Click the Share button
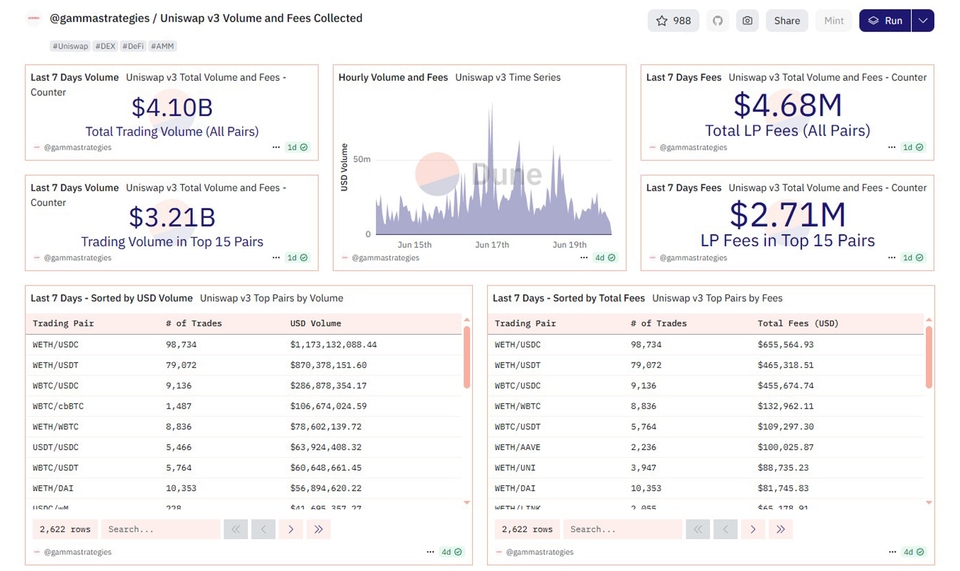This screenshot has width=960, height=571. [787, 21]
